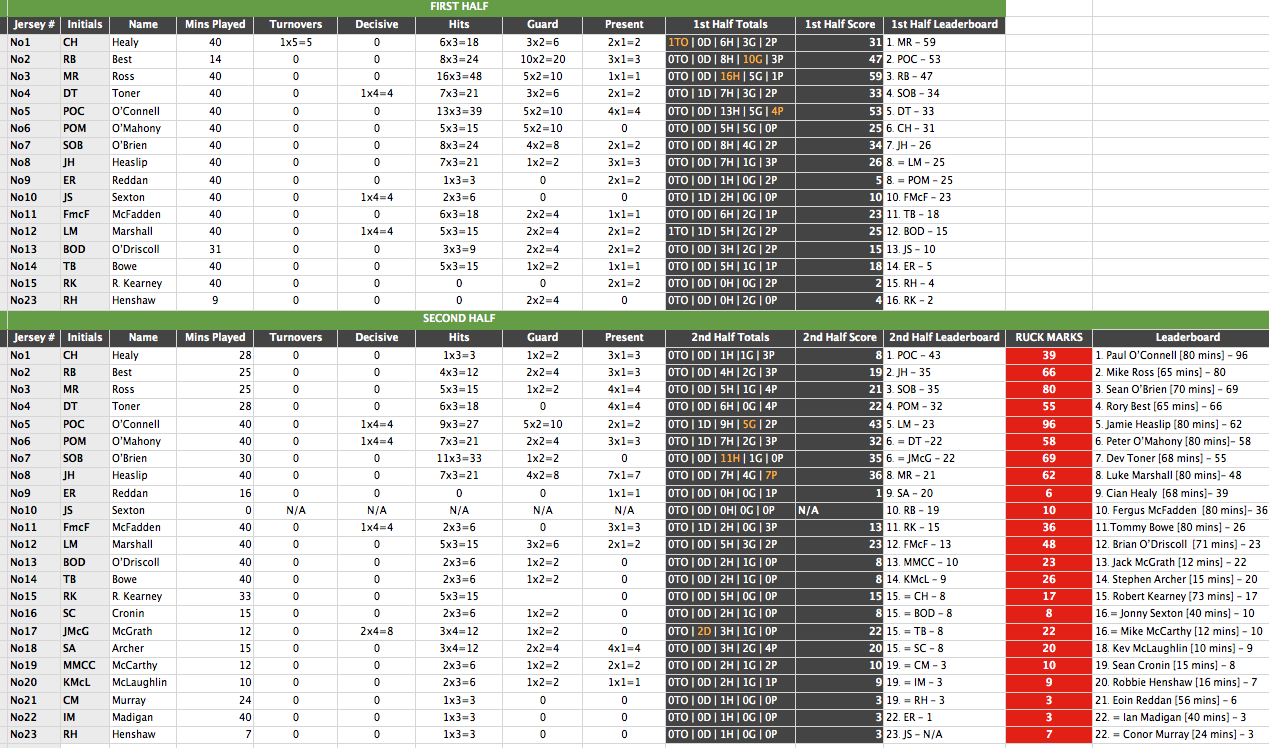Click the 2nd Half Totals header cell
Screen dimensions: 1269x748
click(x=730, y=337)
